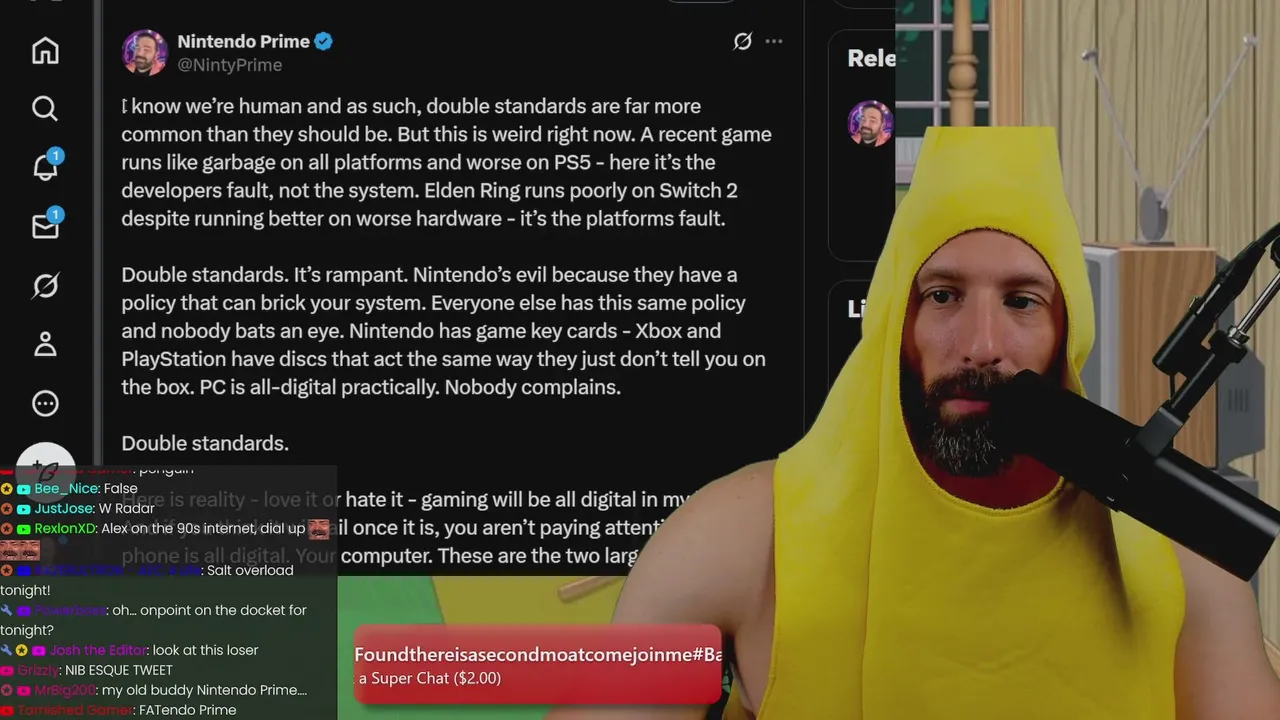
Task: Open the @NintyPrime handle link
Action: (x=229, y=65)
